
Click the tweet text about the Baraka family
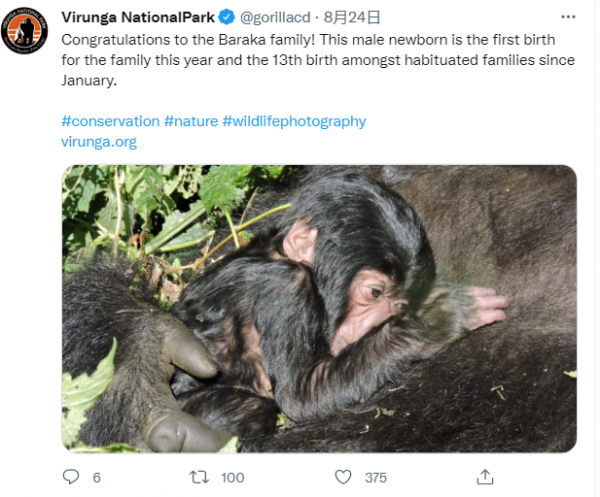300,60
